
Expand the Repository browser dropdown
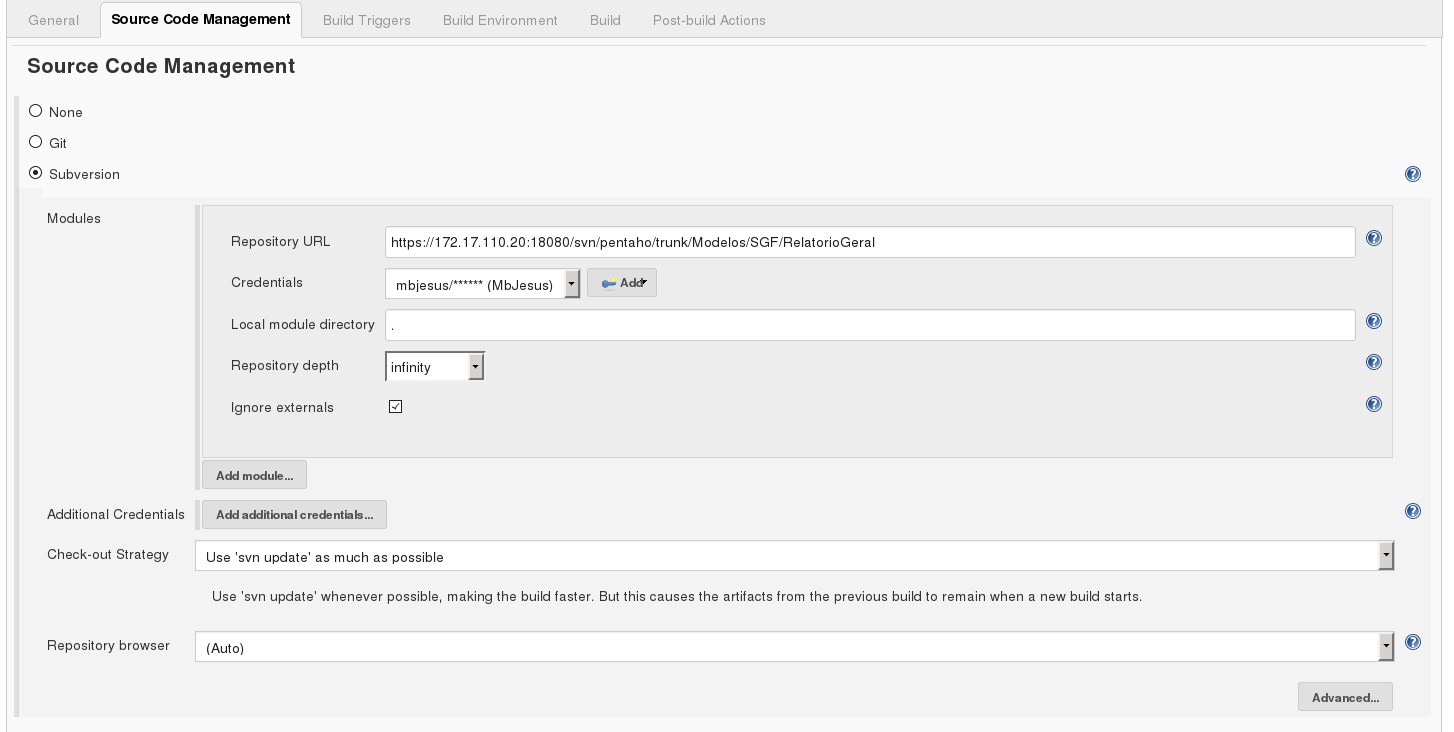pyautogui.click(x=793, y=647)
